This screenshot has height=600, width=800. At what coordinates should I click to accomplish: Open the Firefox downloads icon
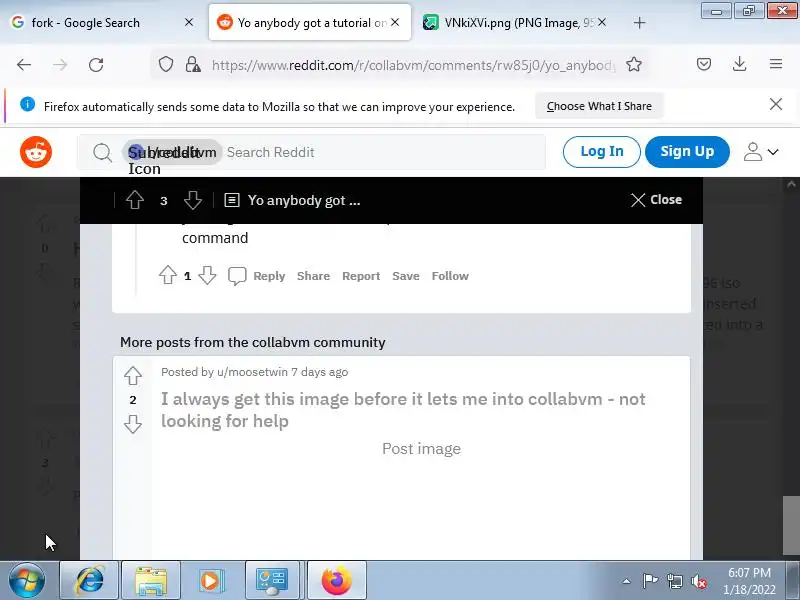[x=739, y=64]
